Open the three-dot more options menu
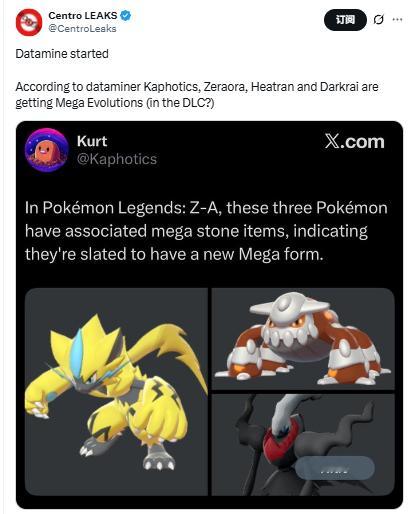 pos(397,19)
